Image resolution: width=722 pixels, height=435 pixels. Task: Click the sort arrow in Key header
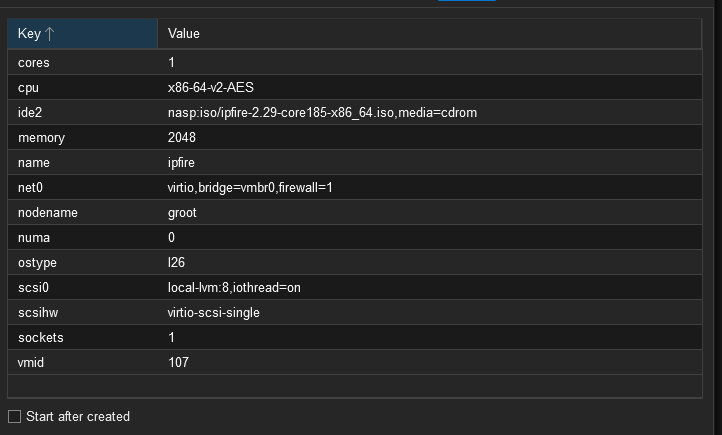click(x=50, y=34)
